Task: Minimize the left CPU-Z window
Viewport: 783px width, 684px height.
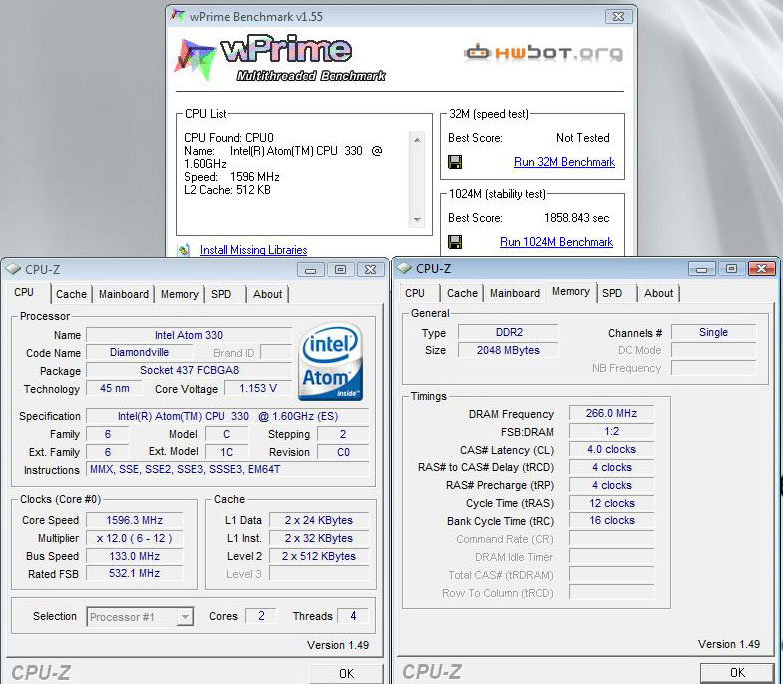Action: coord(311,270)
